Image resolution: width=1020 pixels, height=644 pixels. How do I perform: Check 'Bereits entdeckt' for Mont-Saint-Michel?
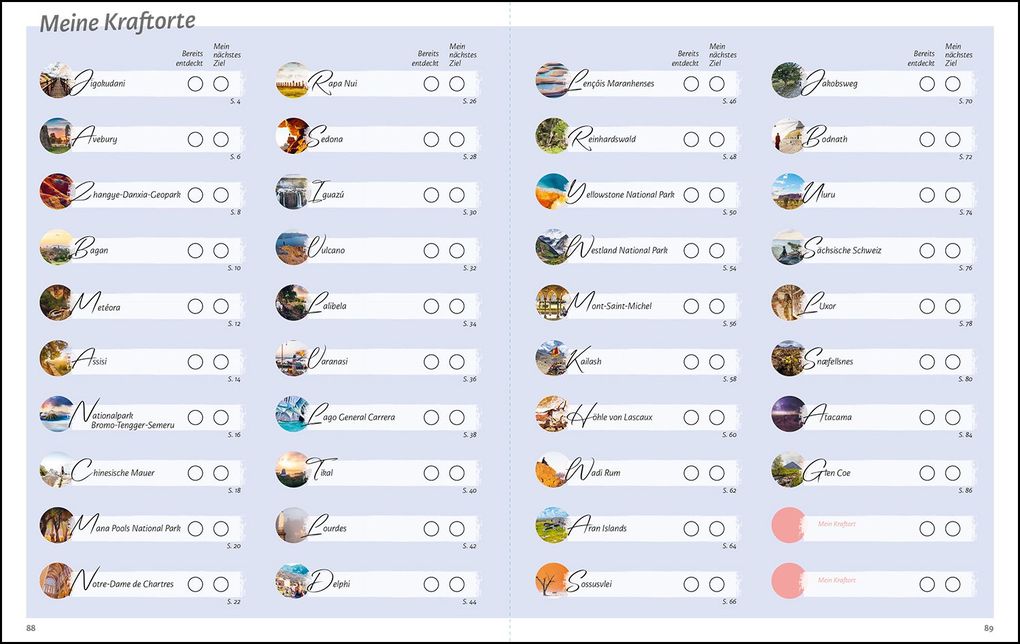691,306
